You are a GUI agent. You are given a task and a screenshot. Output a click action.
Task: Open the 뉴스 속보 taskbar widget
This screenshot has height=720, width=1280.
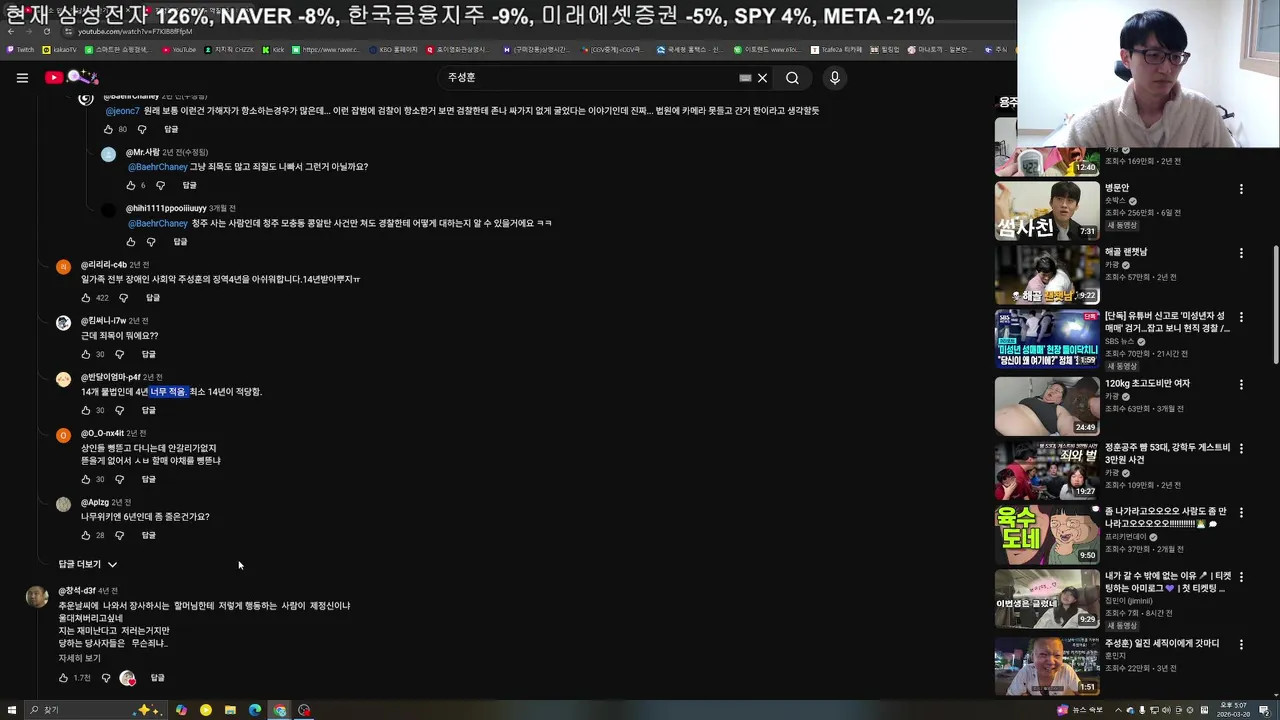point(1080,710)
